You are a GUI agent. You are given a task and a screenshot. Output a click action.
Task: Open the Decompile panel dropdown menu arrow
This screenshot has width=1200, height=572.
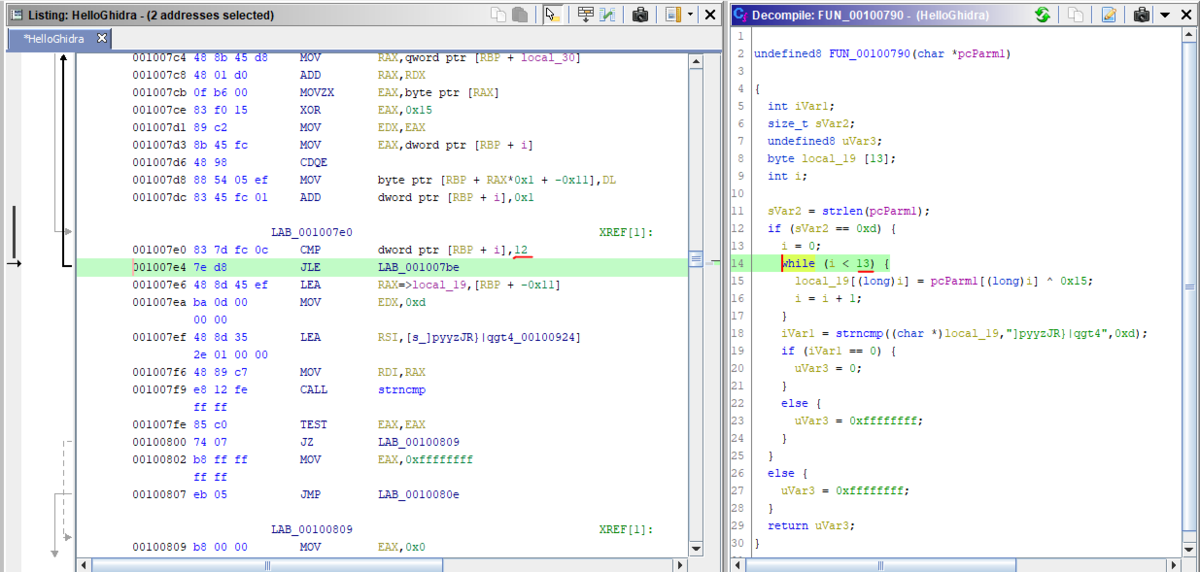[x=1164, y=15]
